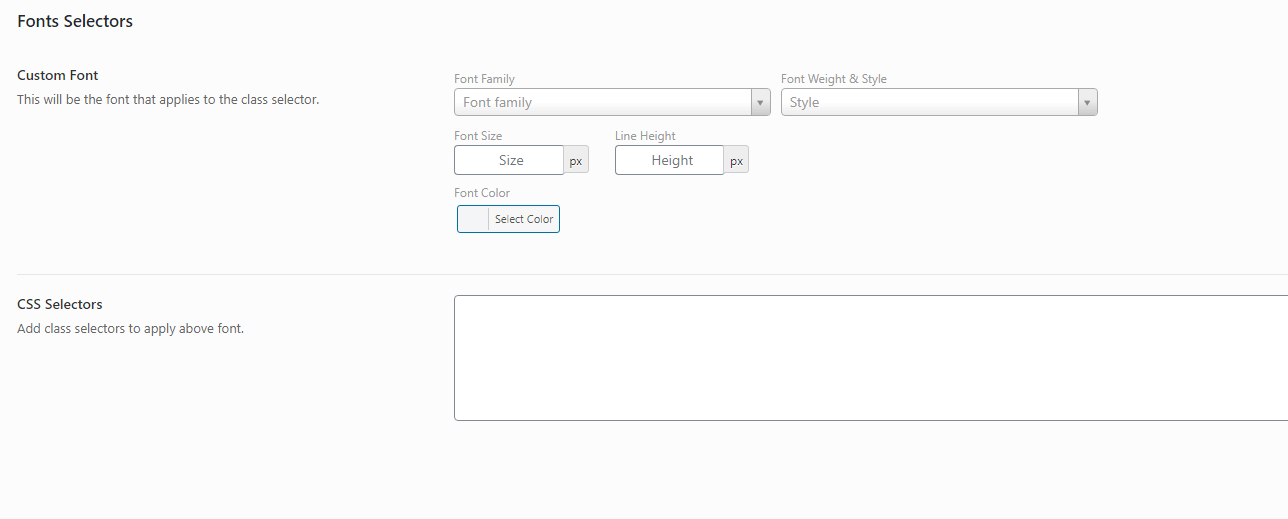This screenshot has height=519, width=1288.
Task: Click the Font Size field label
Action: click(478, 136)
